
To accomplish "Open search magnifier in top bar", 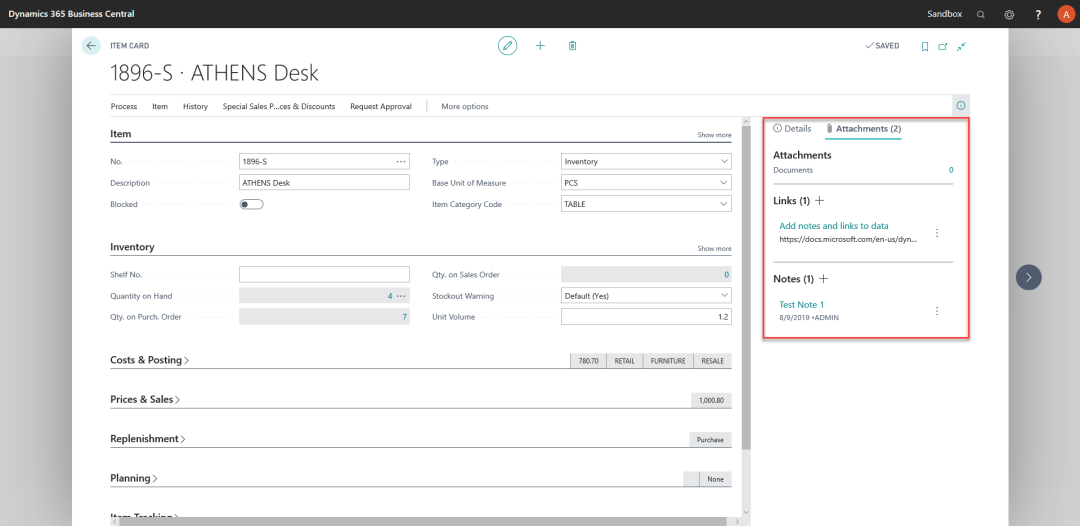I will pos(981,14).
